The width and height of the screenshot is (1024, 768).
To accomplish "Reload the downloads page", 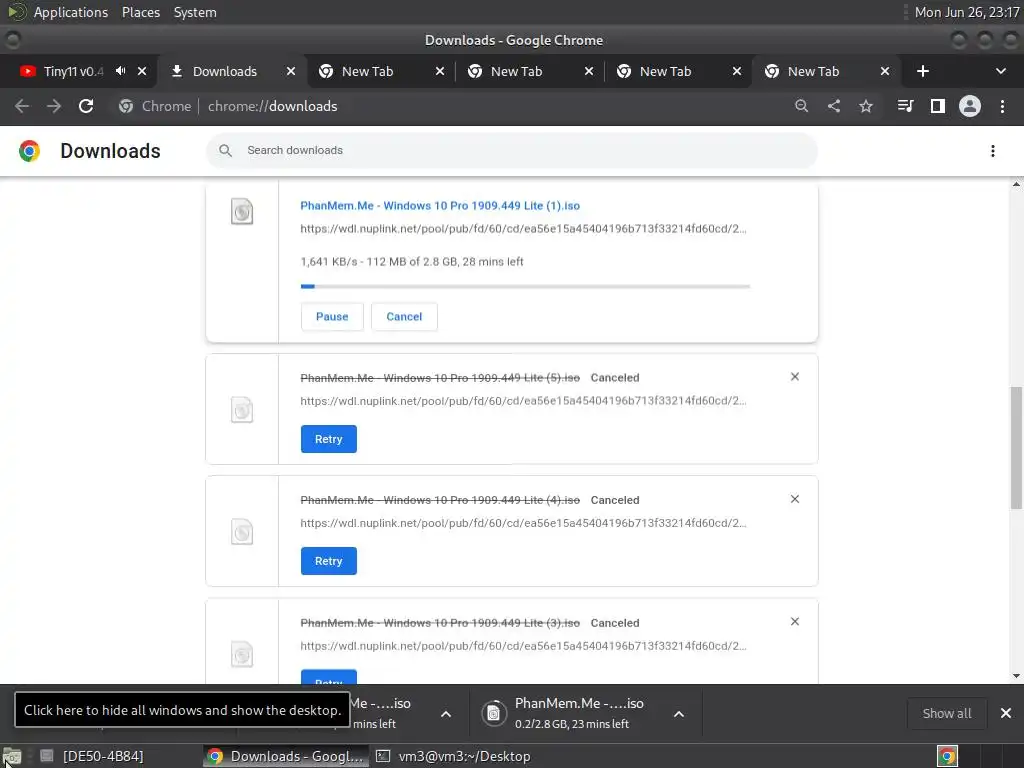I will 86,106.
